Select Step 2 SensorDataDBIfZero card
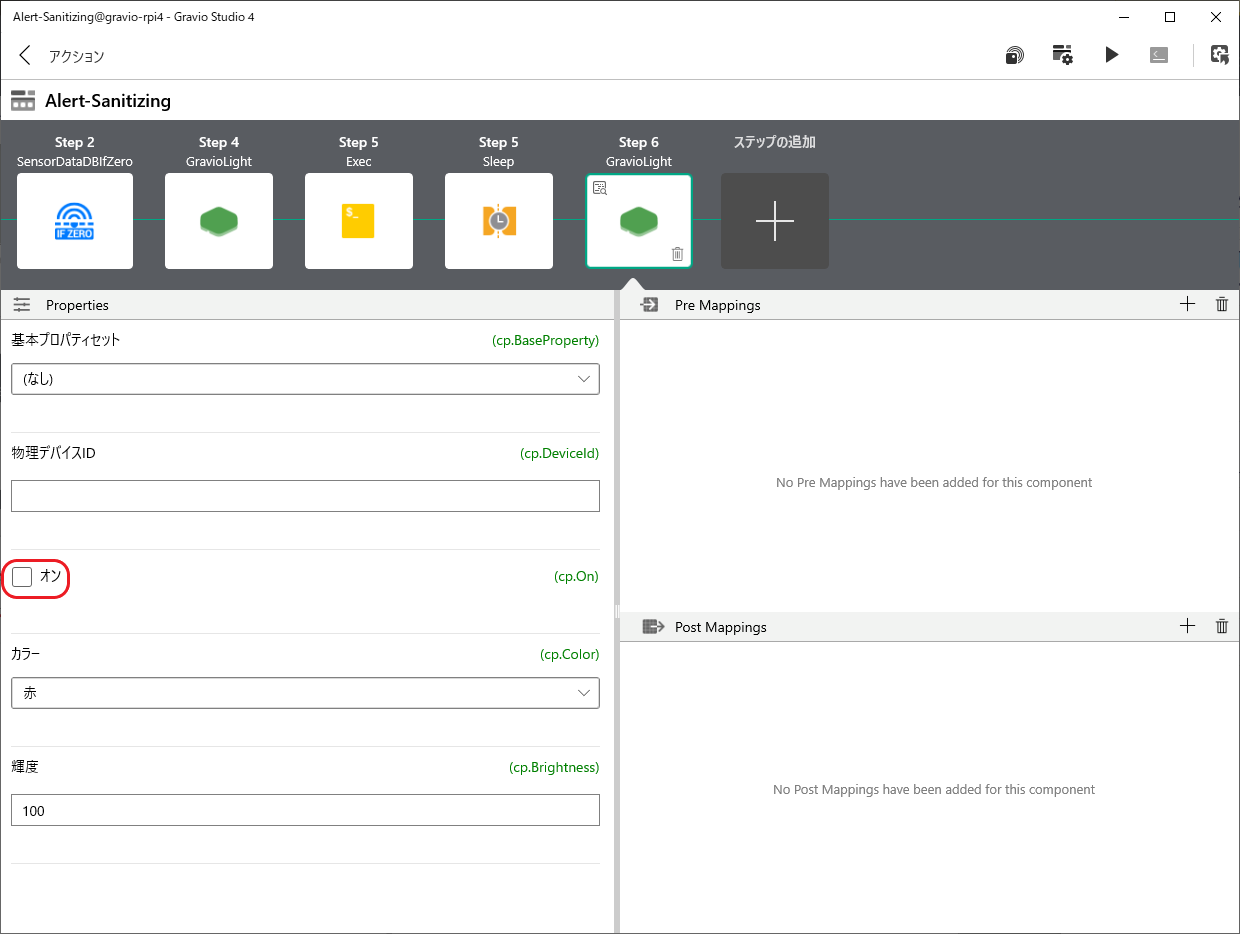 [75, 221]
